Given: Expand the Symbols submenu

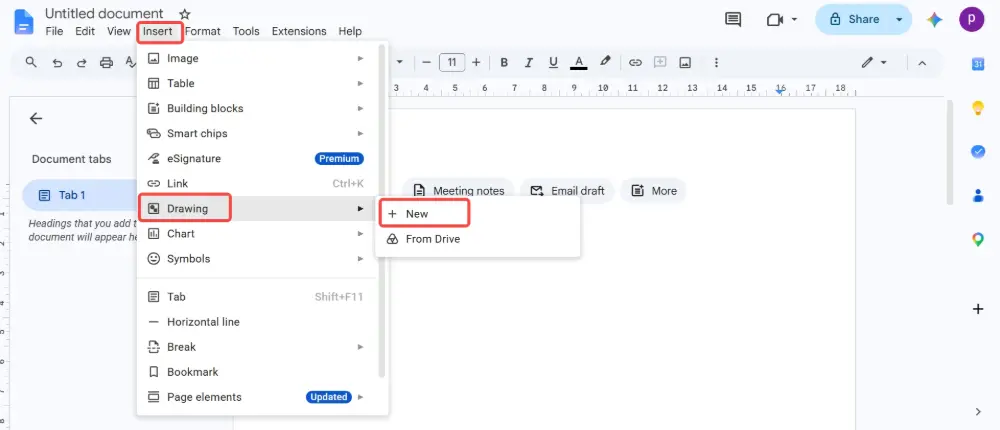Looking at the screenshot, I should tap(256, 258).
